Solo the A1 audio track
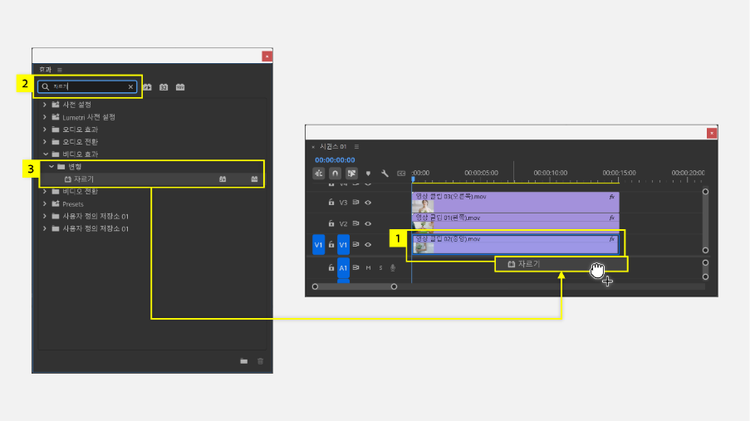Screen dimensions: 750x421 click(381, 268)
